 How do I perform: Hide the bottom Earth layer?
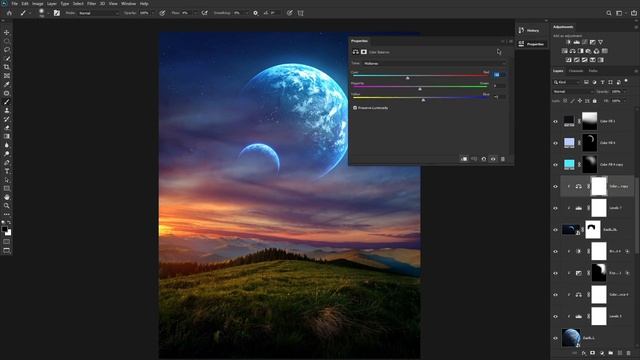pos(555,338)
